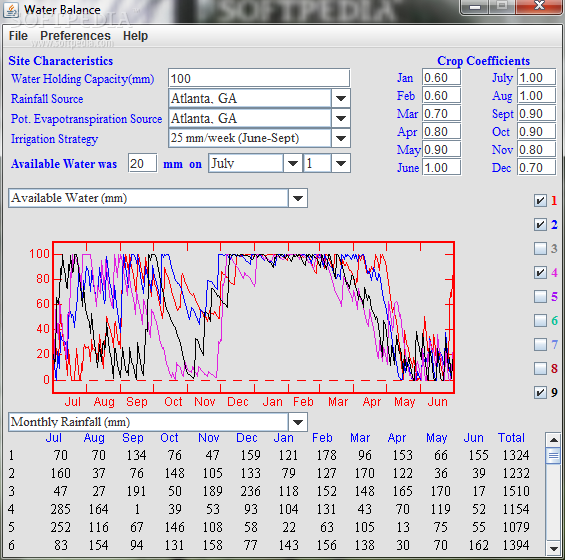Click the May crop coefficient field
Viewport: 565px width, 560px height.
pyautogui.click(x=441, y=150)
